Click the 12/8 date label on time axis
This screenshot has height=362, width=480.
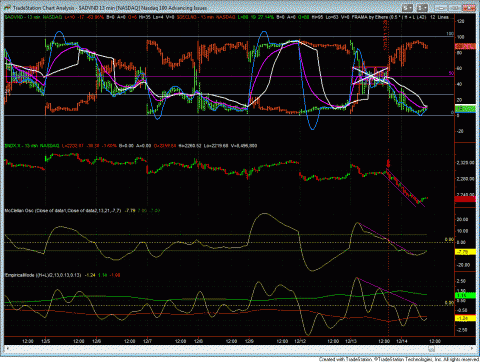[198, 341]
